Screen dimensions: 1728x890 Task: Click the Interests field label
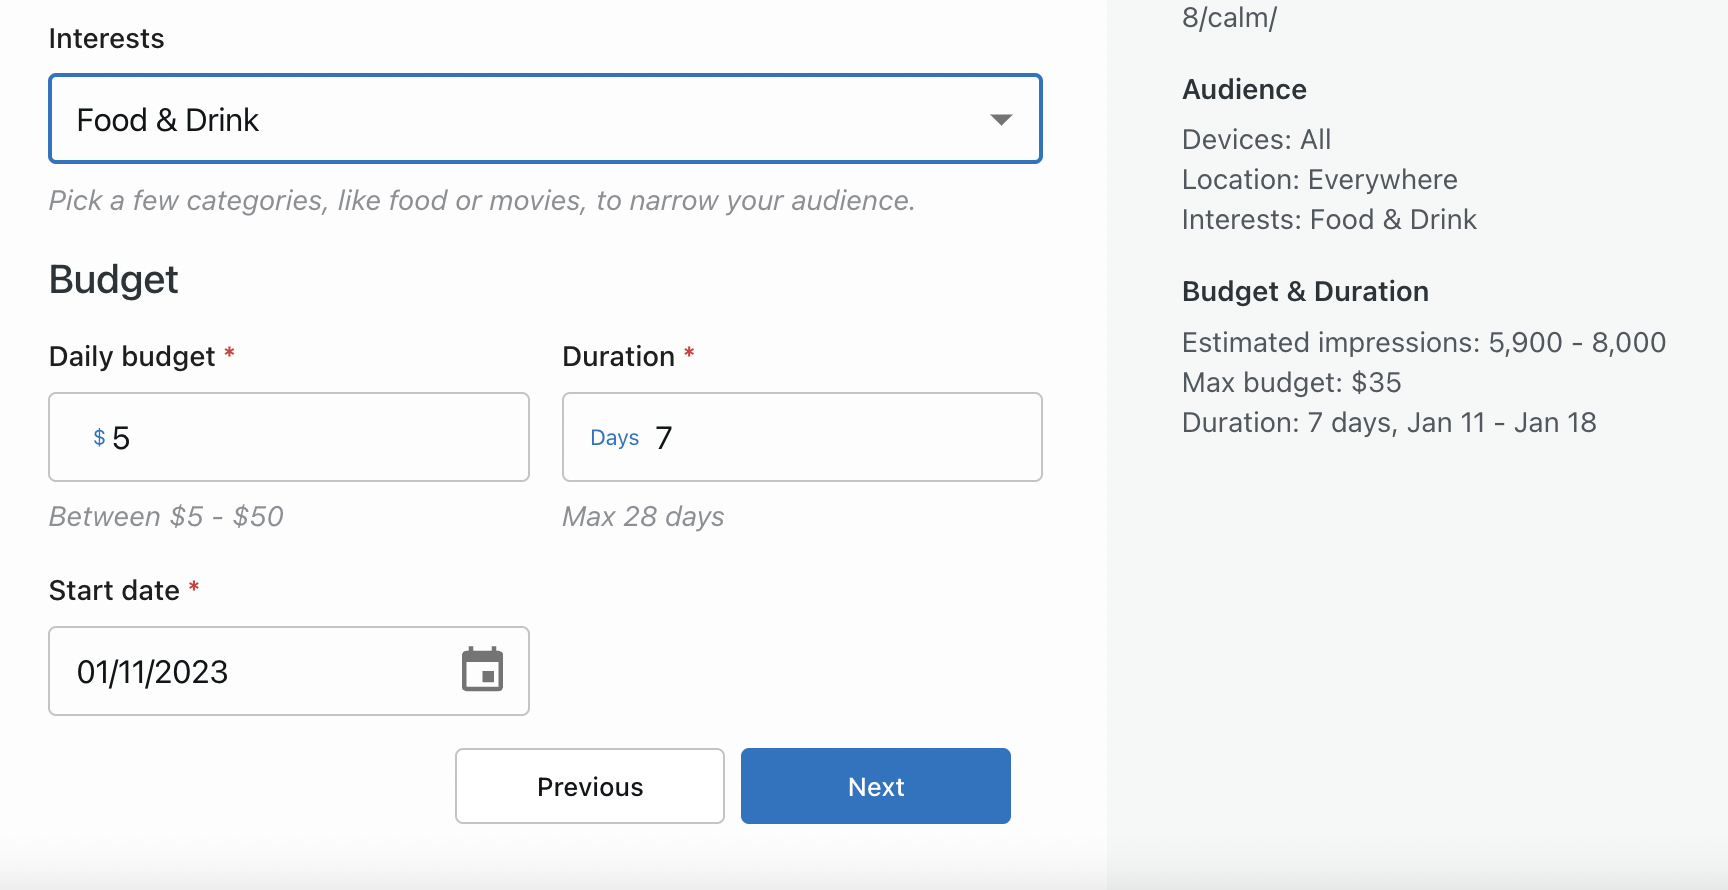(106, 39)
